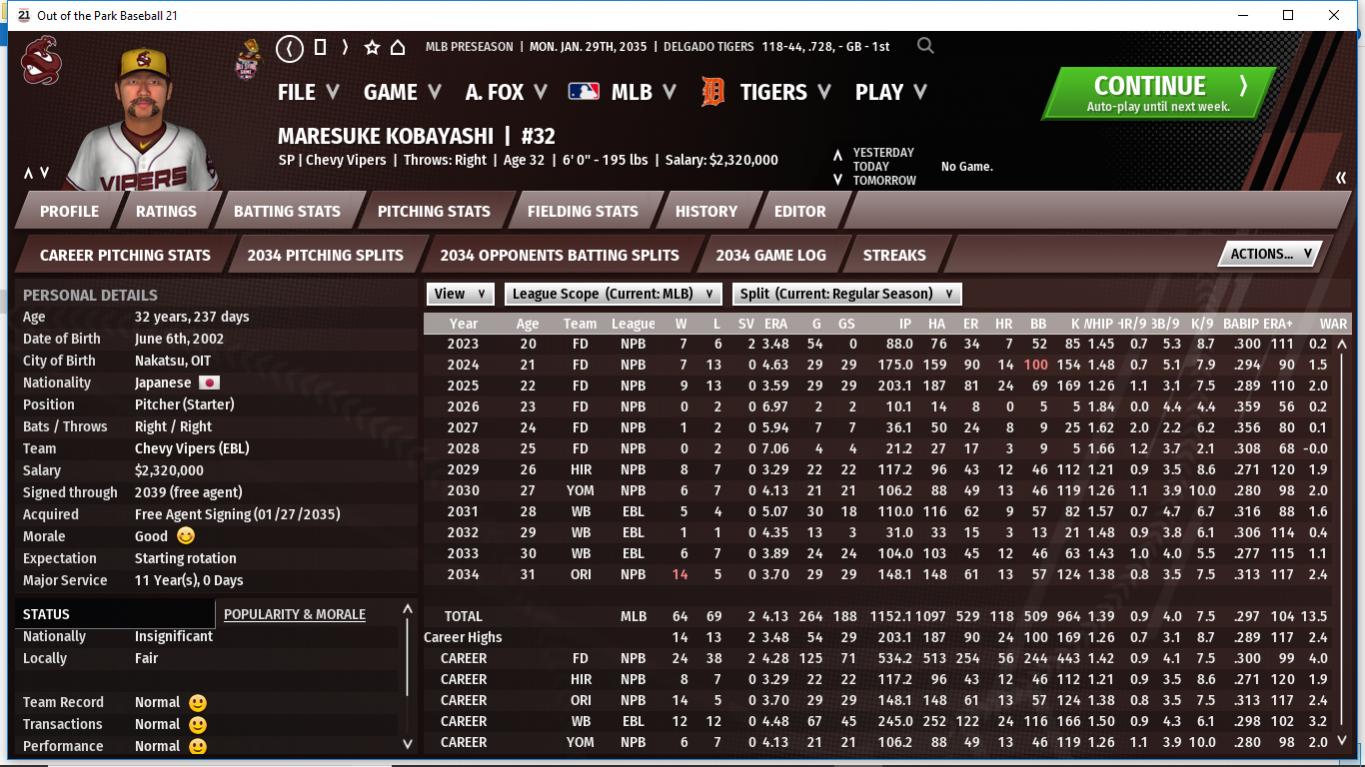Click the TOTAL row label
Viewport: 1365px width, 767px height.
pos(463,616)
